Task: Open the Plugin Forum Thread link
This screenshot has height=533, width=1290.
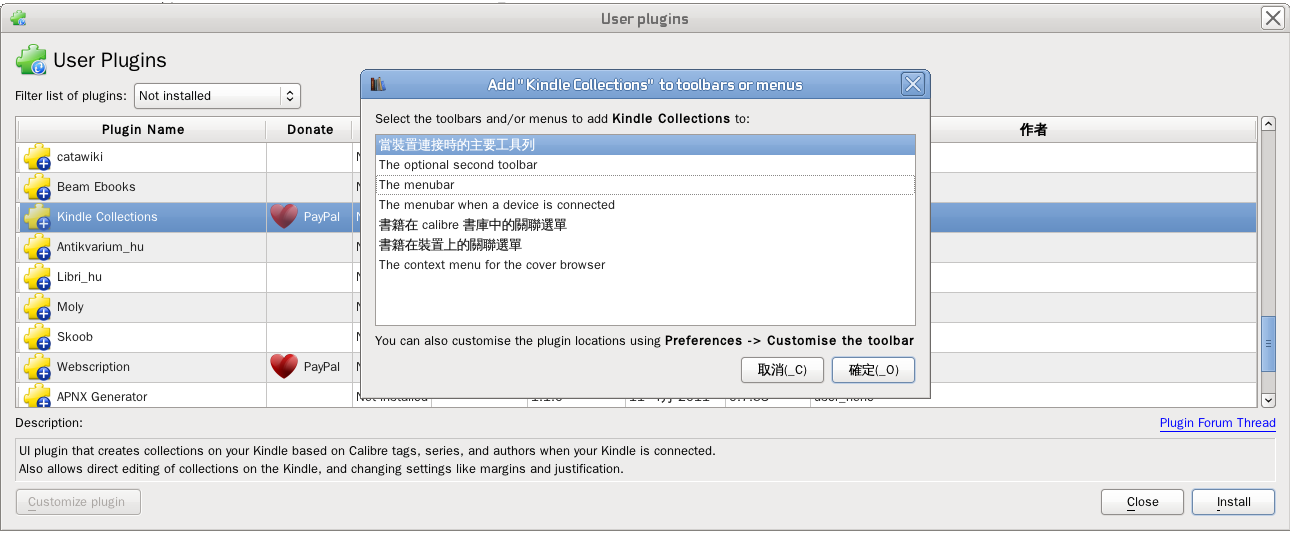Action: (x=1217, y=423)
